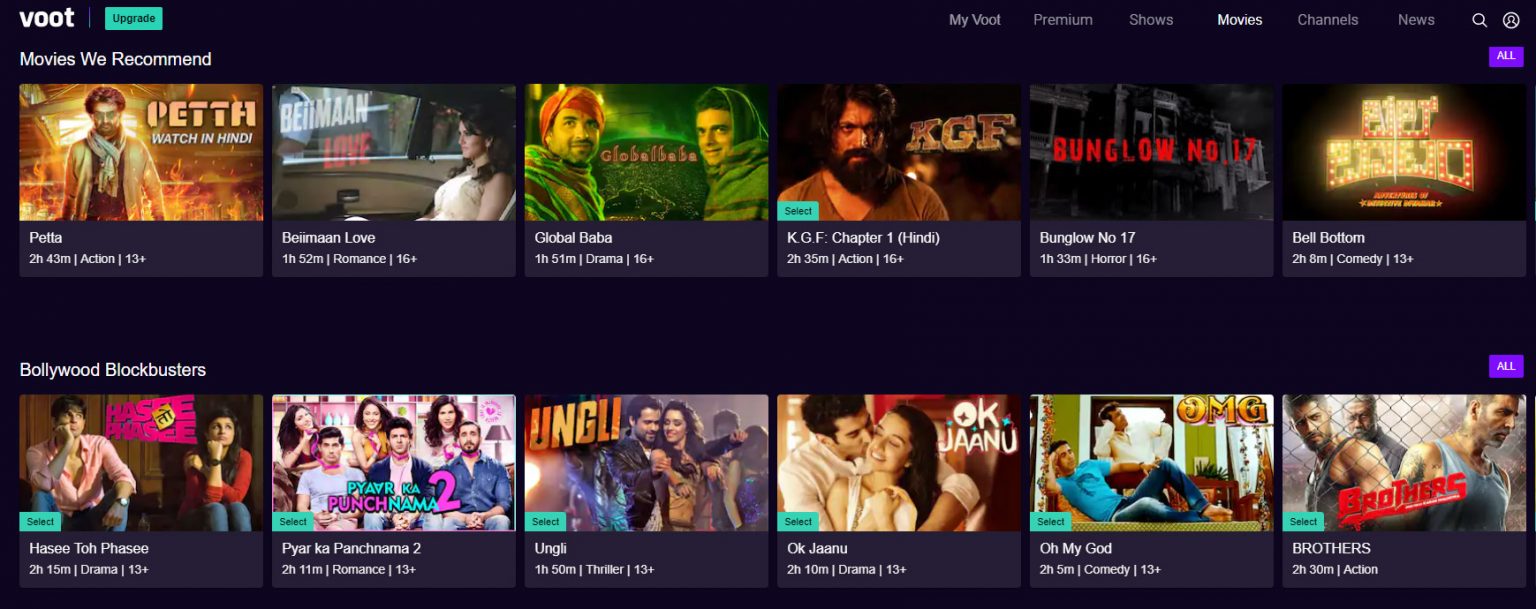This screenshot has height=609, width=1536.
Task: Open the movie Petta
Action: 140,152
